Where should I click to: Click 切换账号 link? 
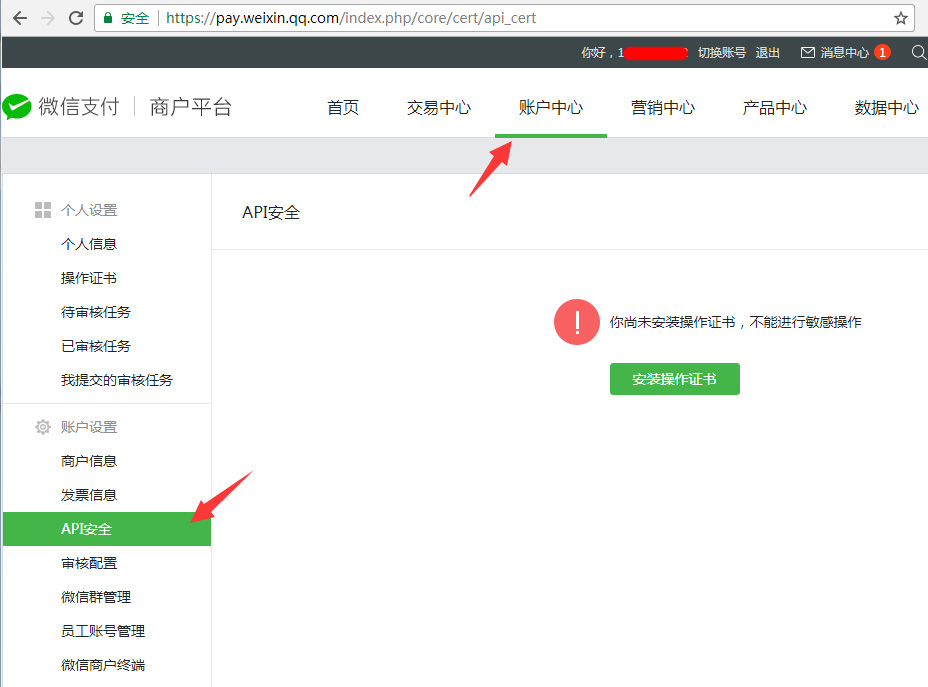point(721,52)
